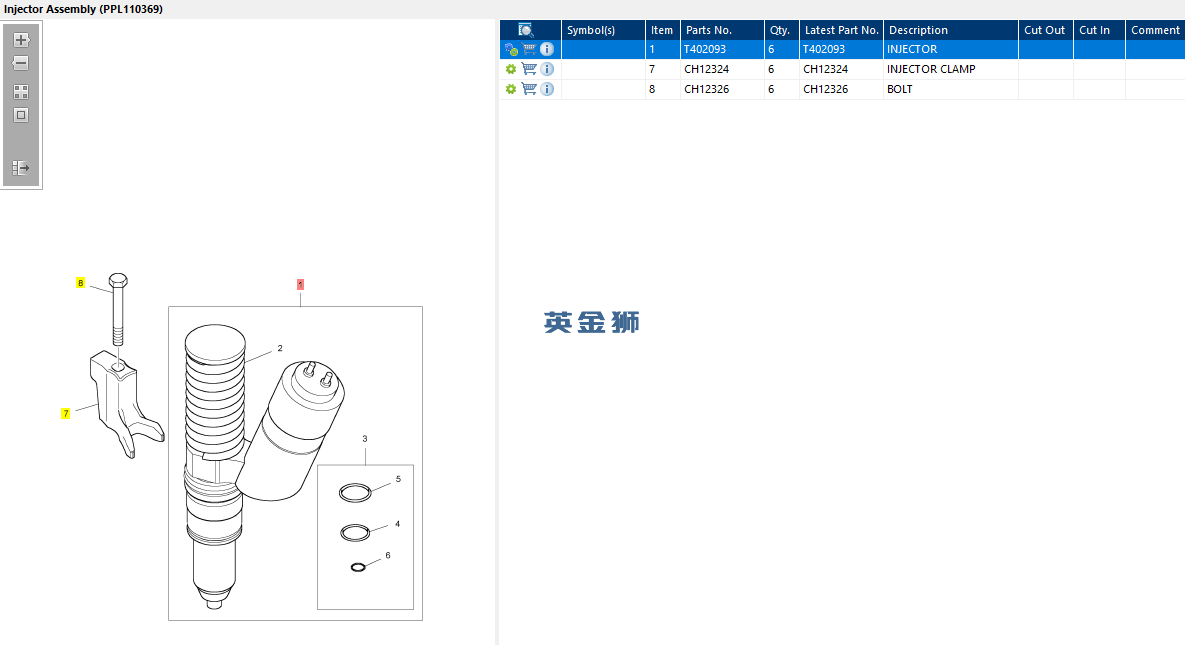This screenshot has height=645, width=1185.
Task: Click gear icon in INJECTOR CLAMP row
Action: pos(512,69)
